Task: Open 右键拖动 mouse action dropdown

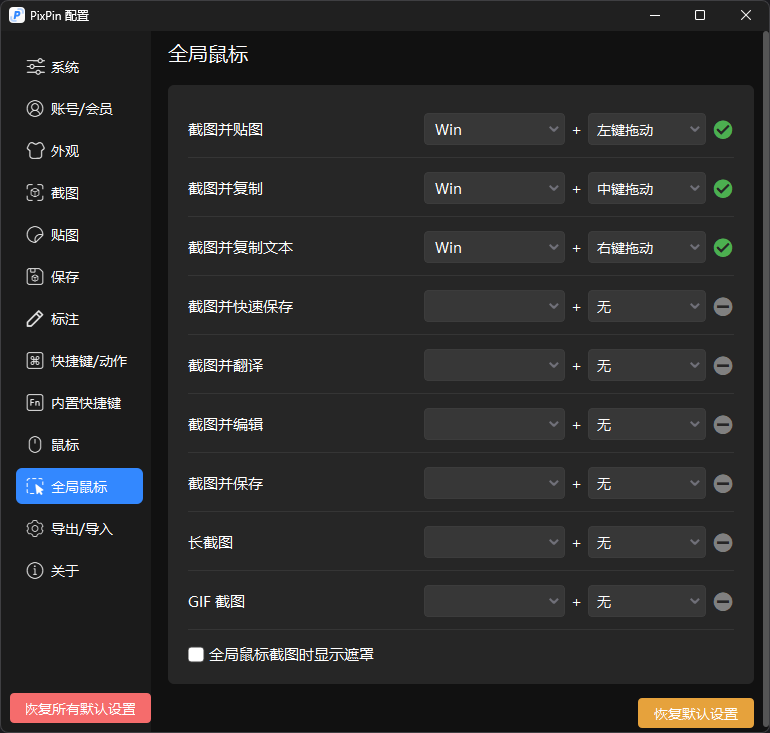Action: [x=647, y=247]
